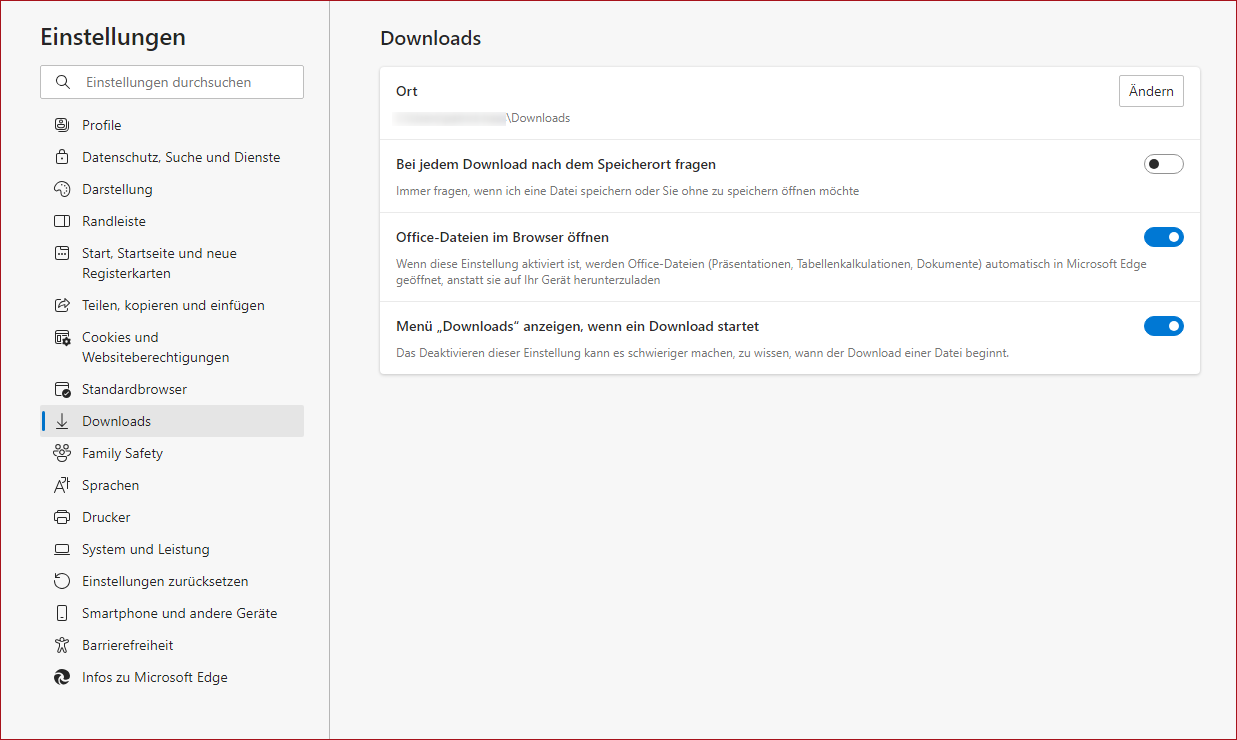This screenshot has height=740, width=1237.
Task: Click the Sprachen language icon
Action: point(62,485)
